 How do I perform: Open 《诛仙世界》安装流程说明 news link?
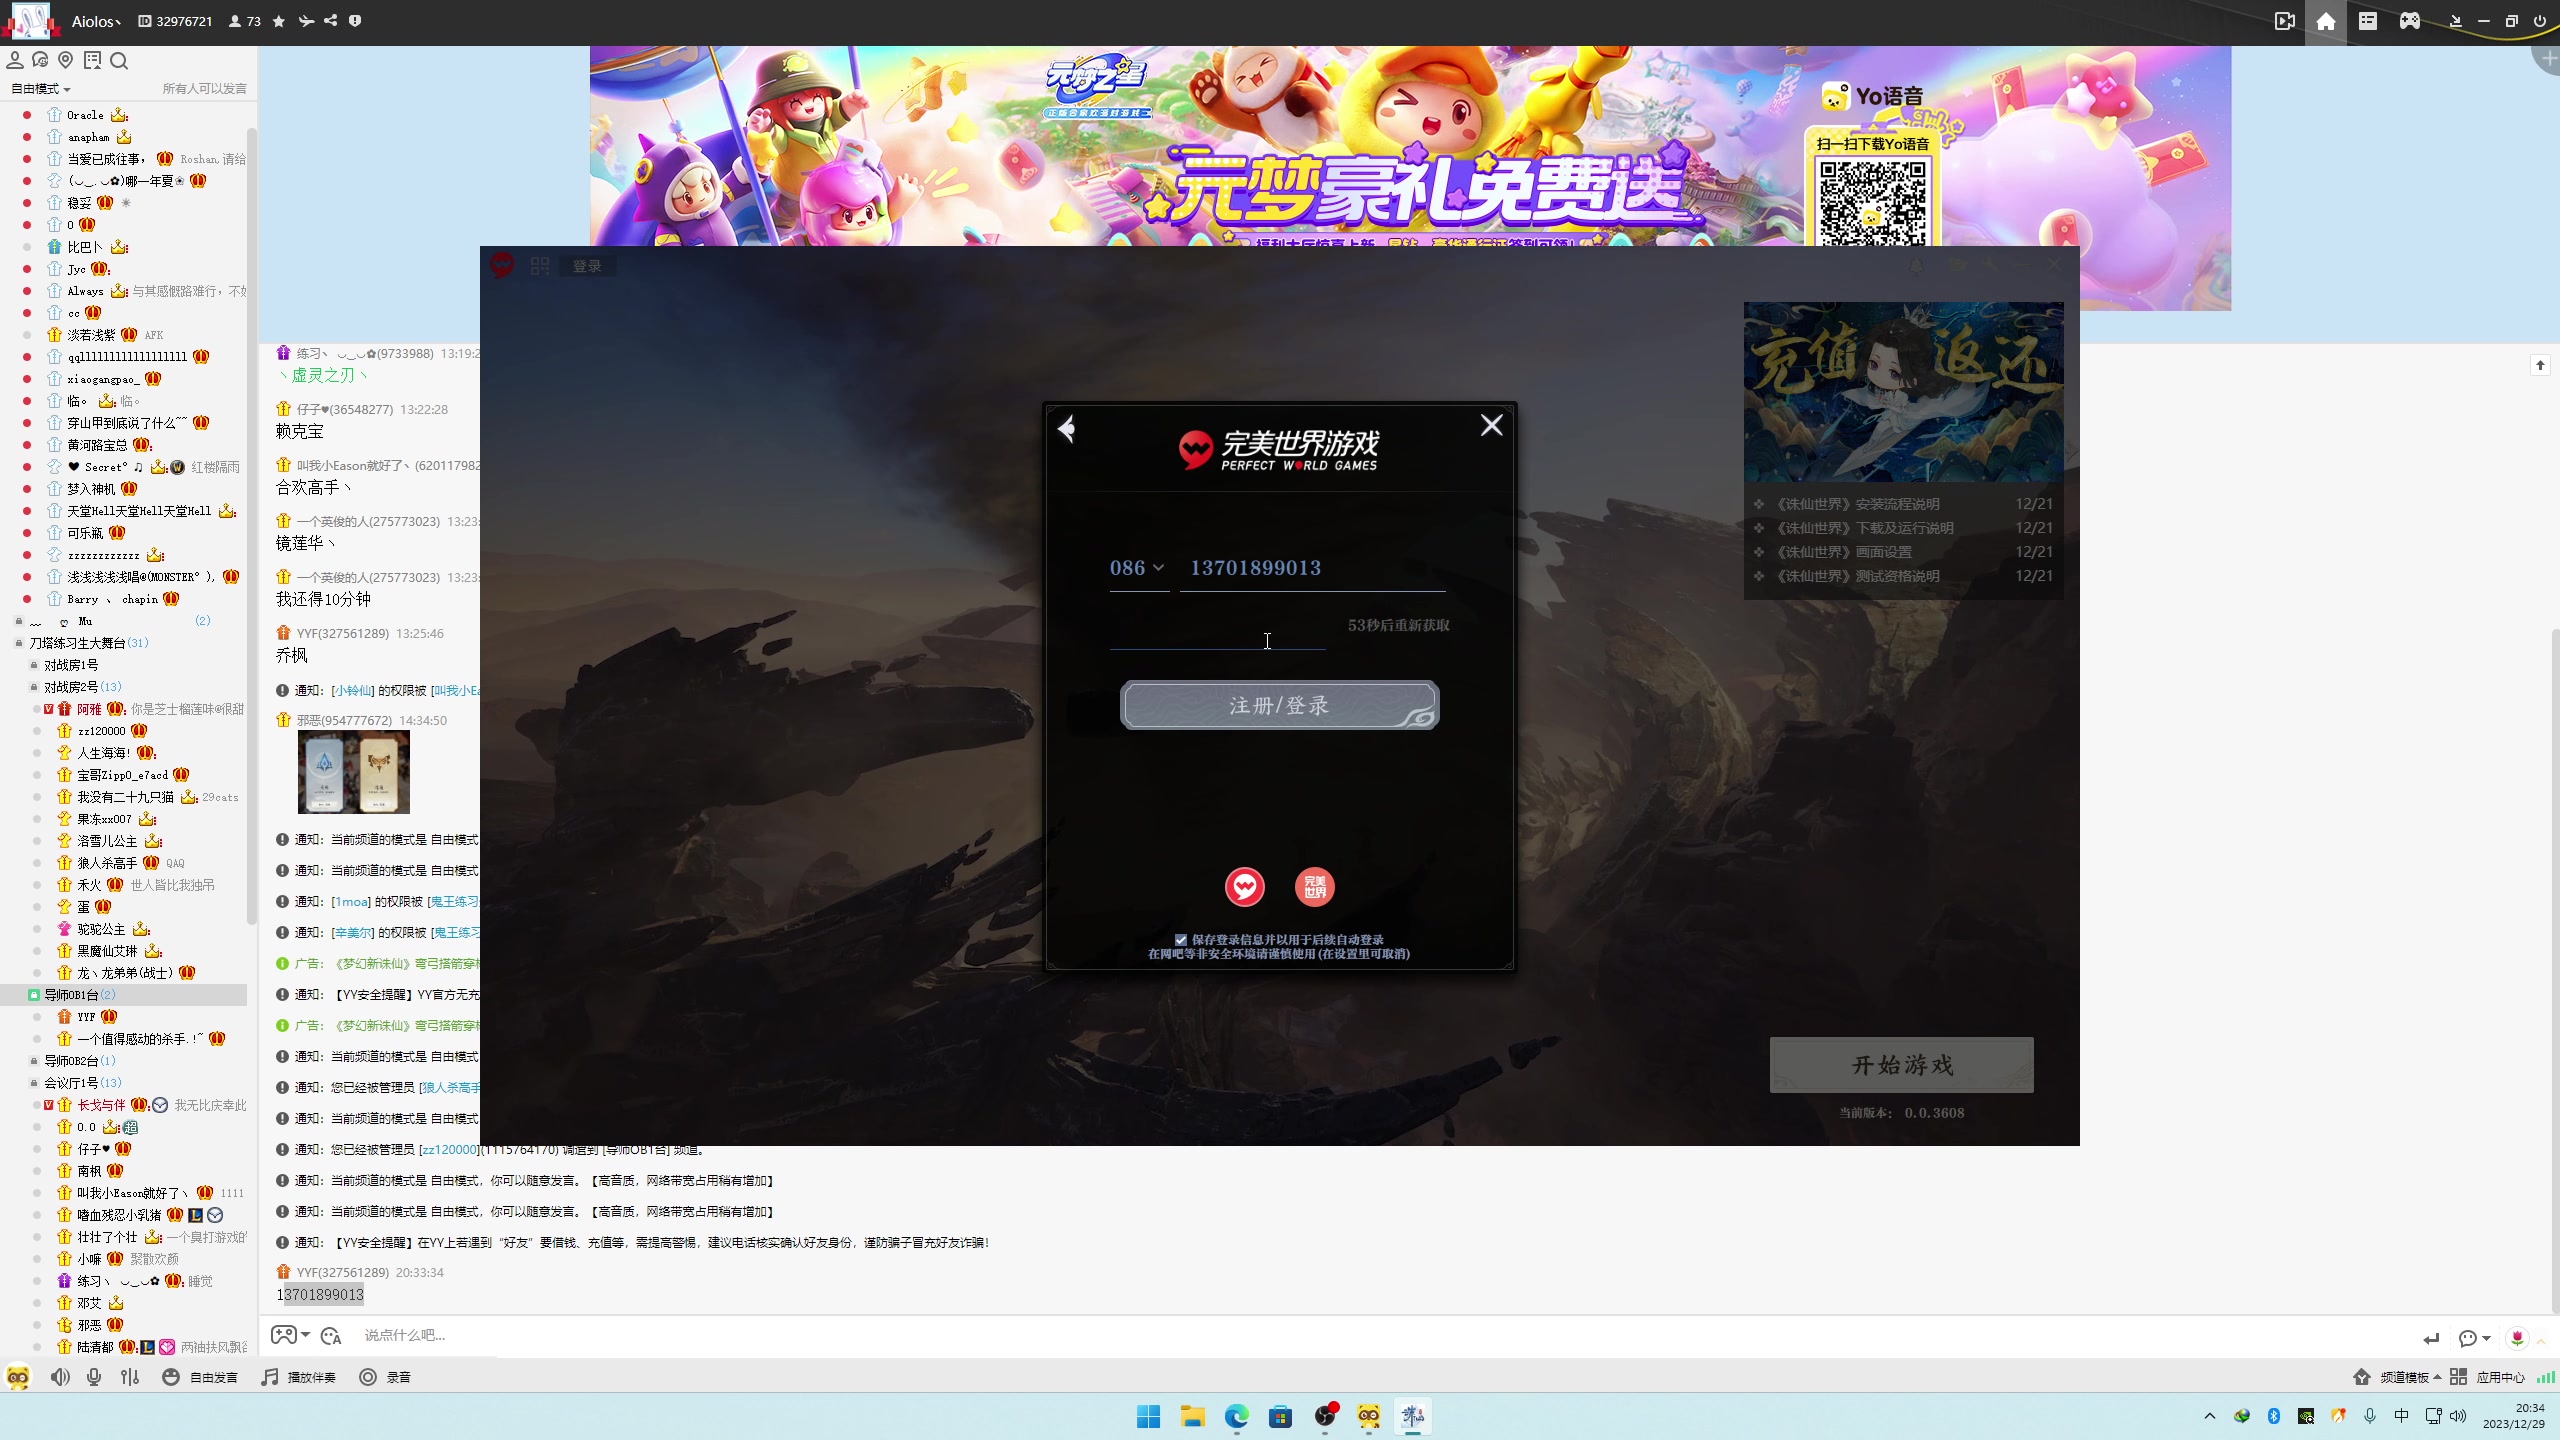(1858, 504)
